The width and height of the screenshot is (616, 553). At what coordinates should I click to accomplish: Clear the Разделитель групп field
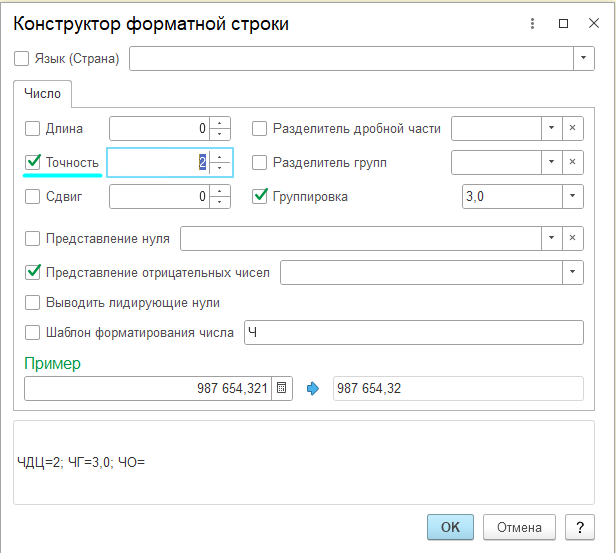tap(573, 162)
